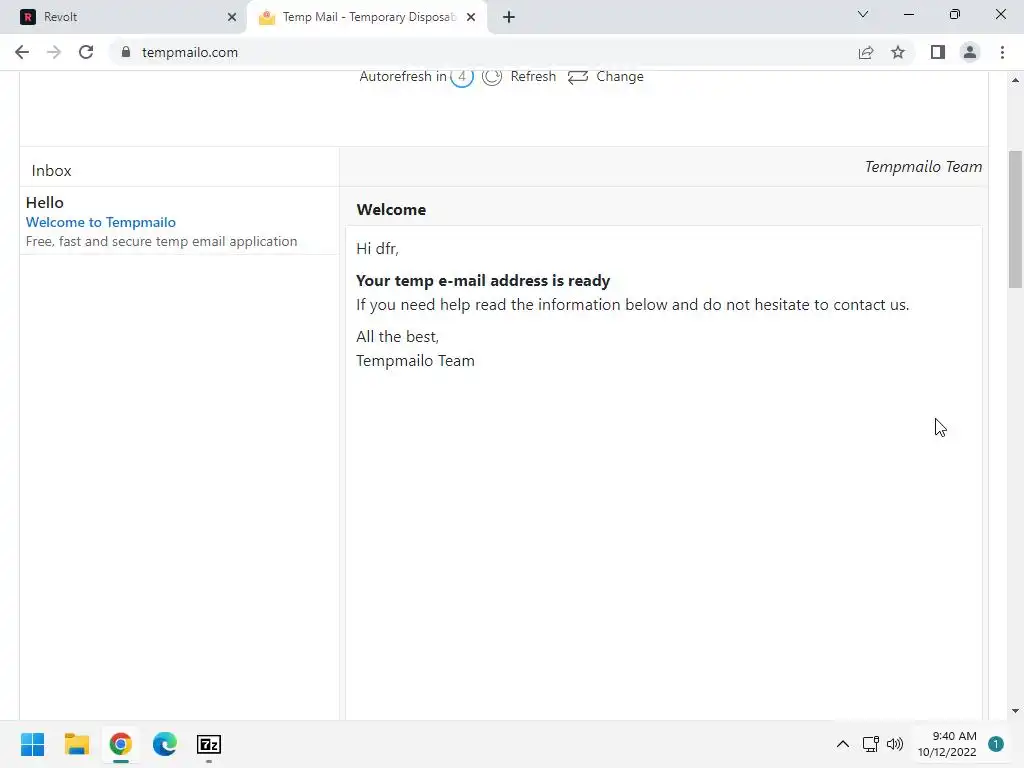Share this page icon

point(866,52)
